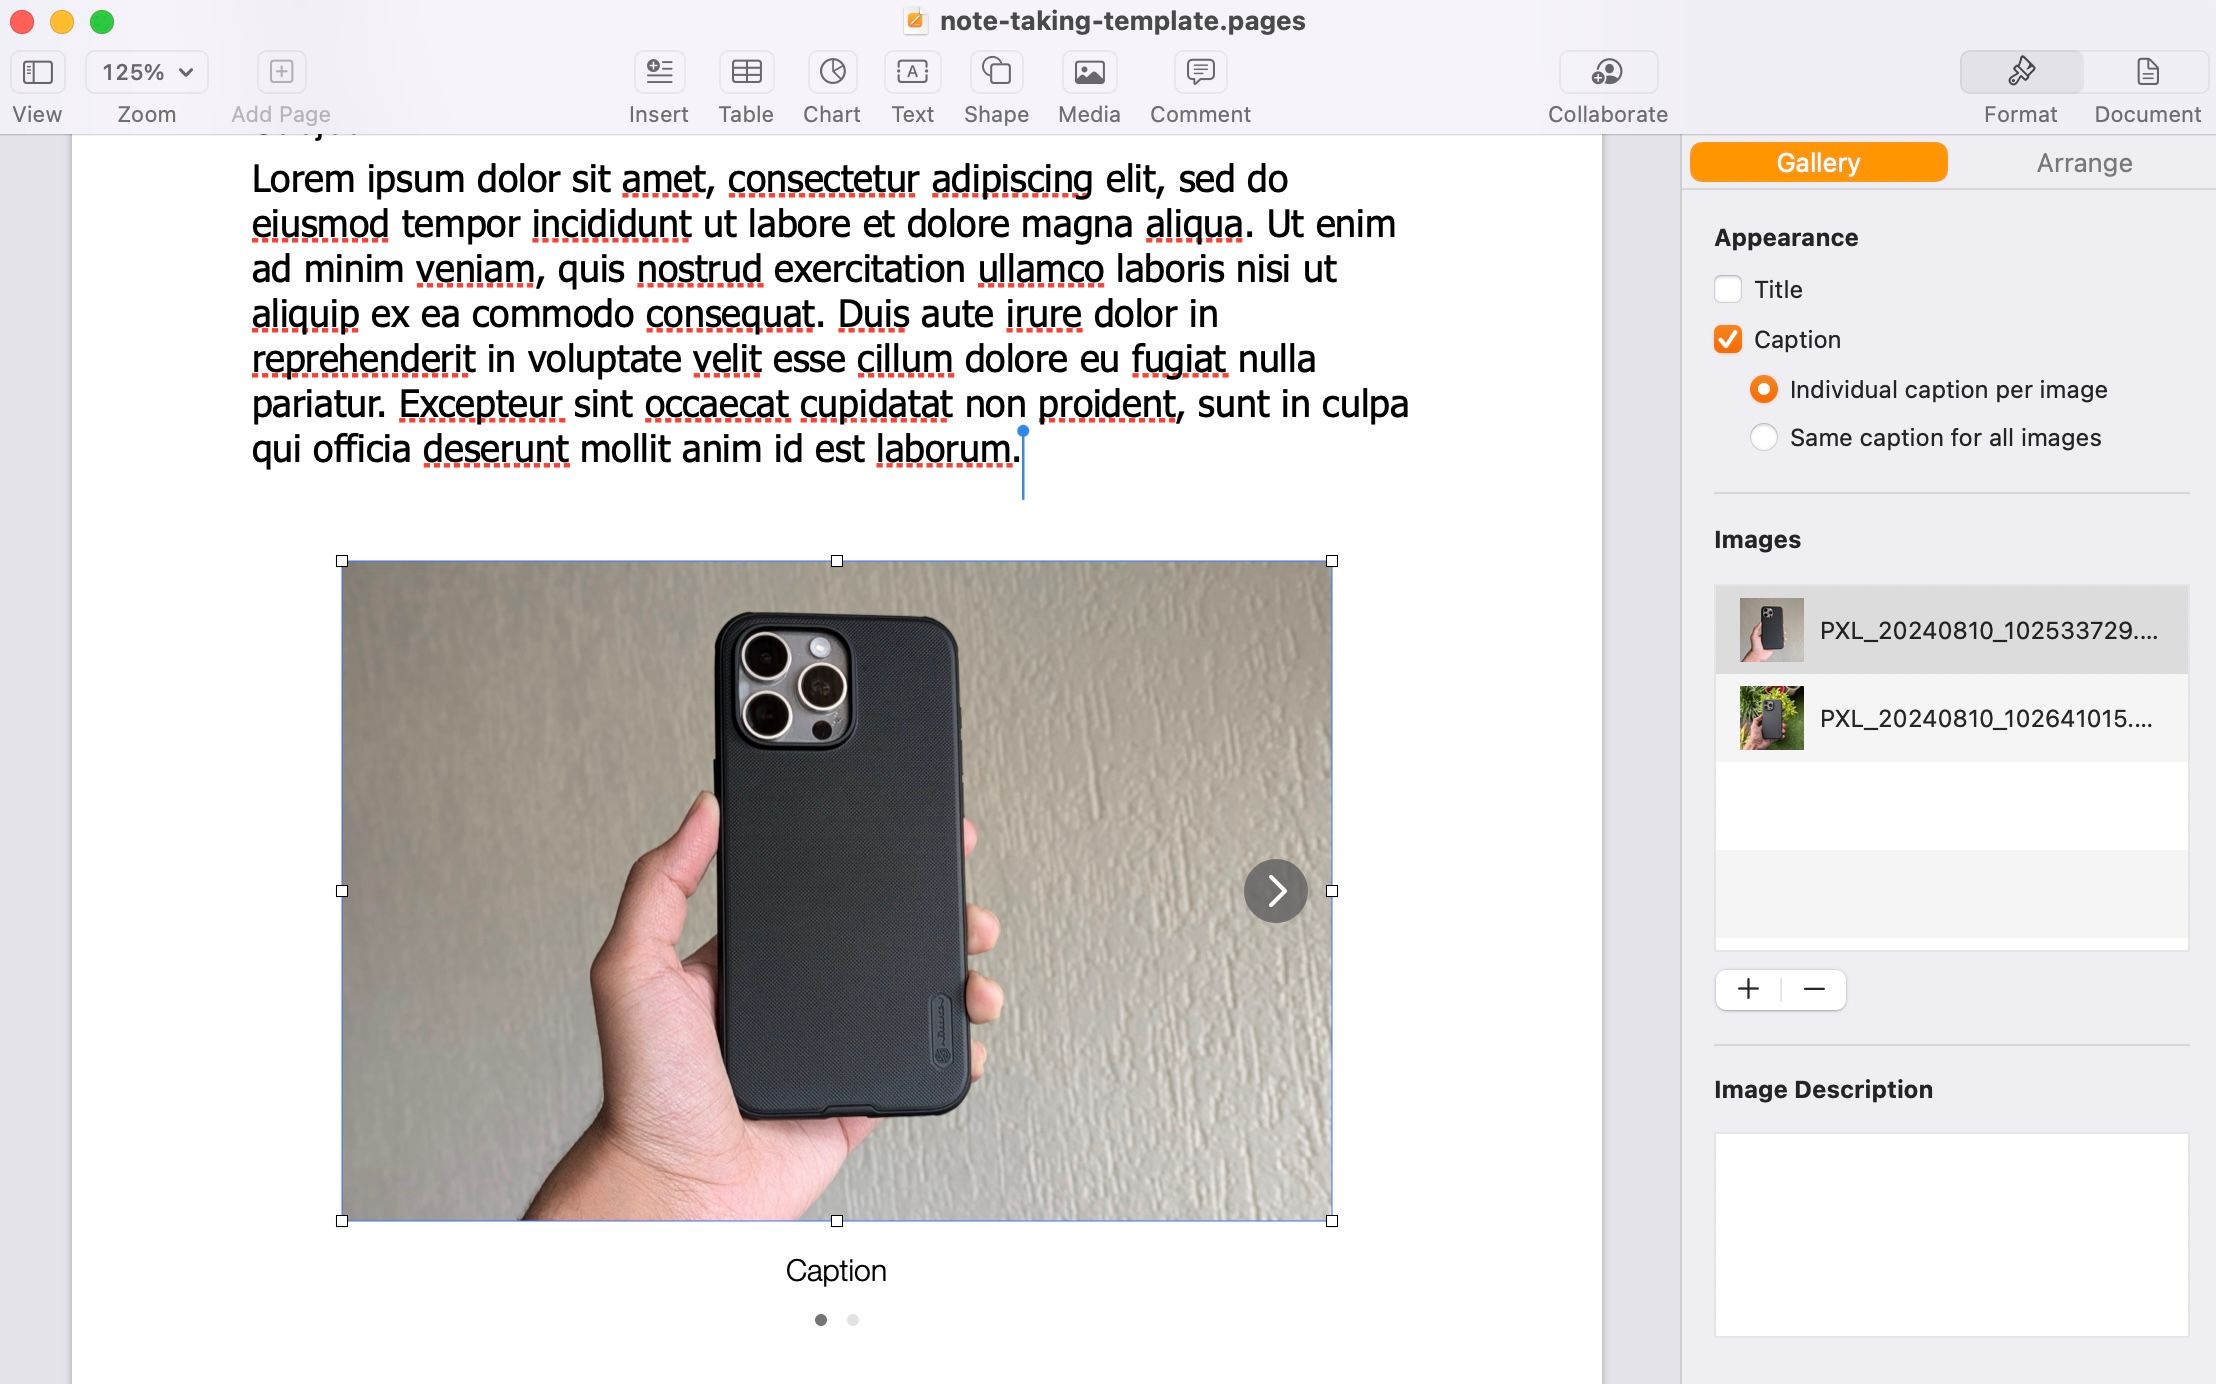Click the next image arrow button
The image size is (2216, 1384).
(1274, 891)
